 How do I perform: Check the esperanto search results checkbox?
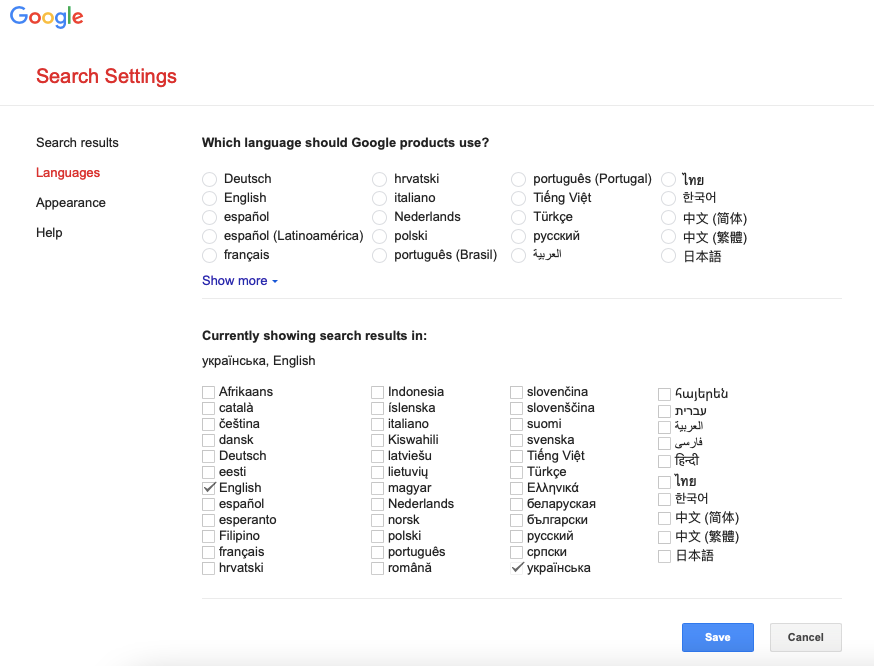tap(208, 520)
